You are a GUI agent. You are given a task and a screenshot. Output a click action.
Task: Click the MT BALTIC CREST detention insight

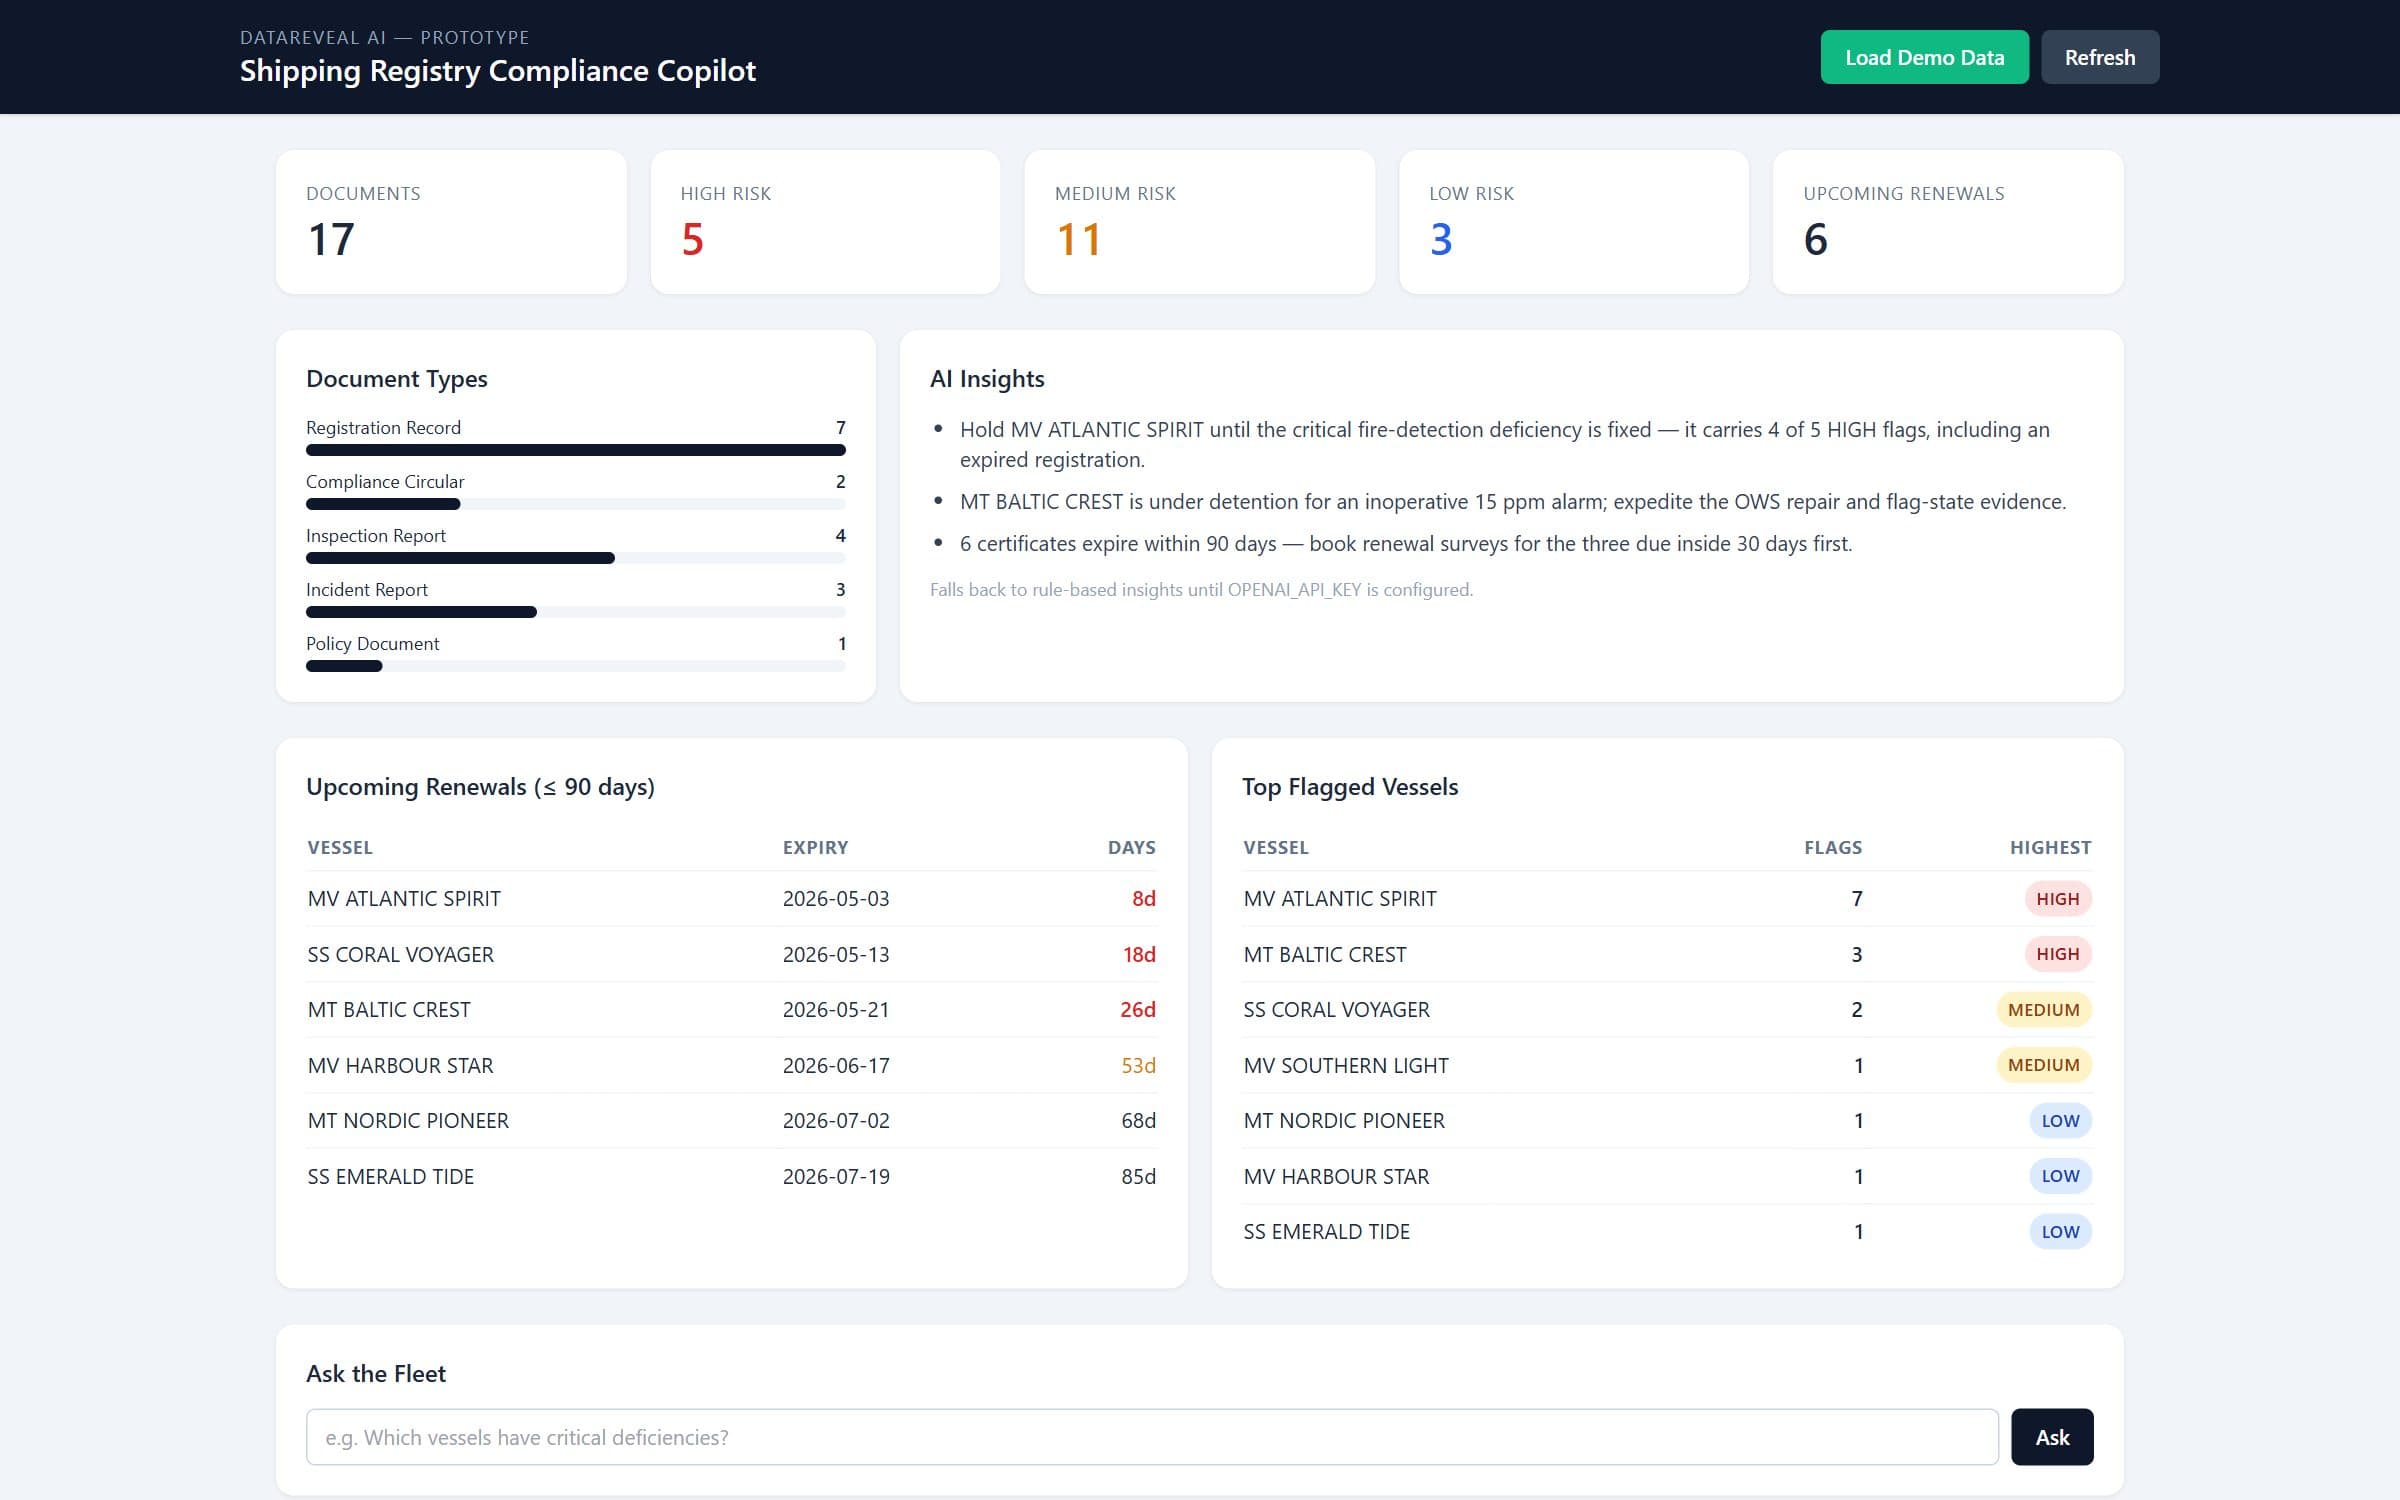coord(1512,501)
